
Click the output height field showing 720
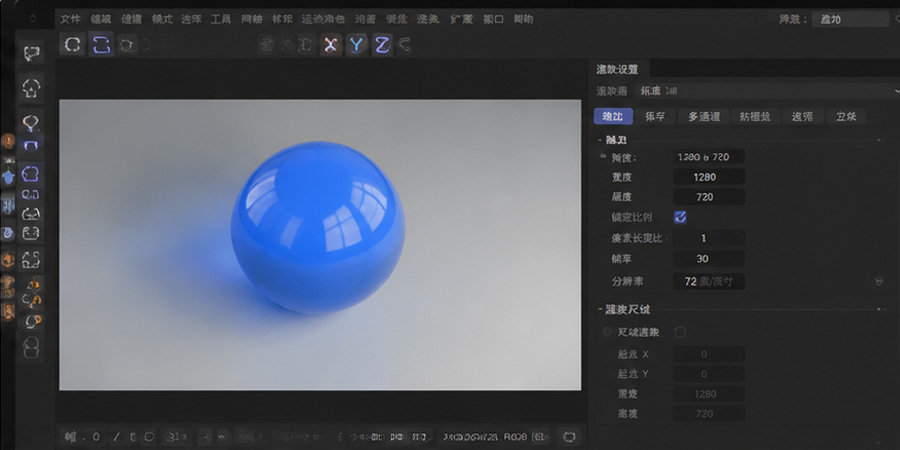pos(709,197)
